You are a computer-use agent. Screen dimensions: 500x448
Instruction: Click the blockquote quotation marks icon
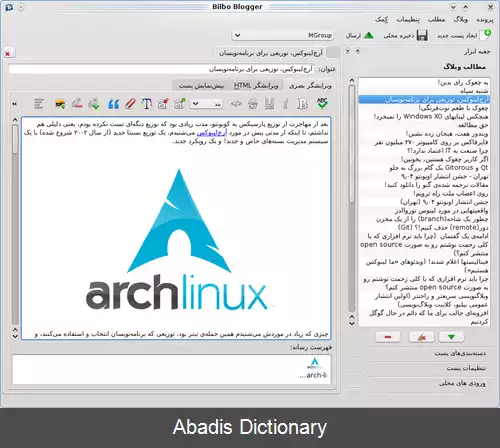113,104
